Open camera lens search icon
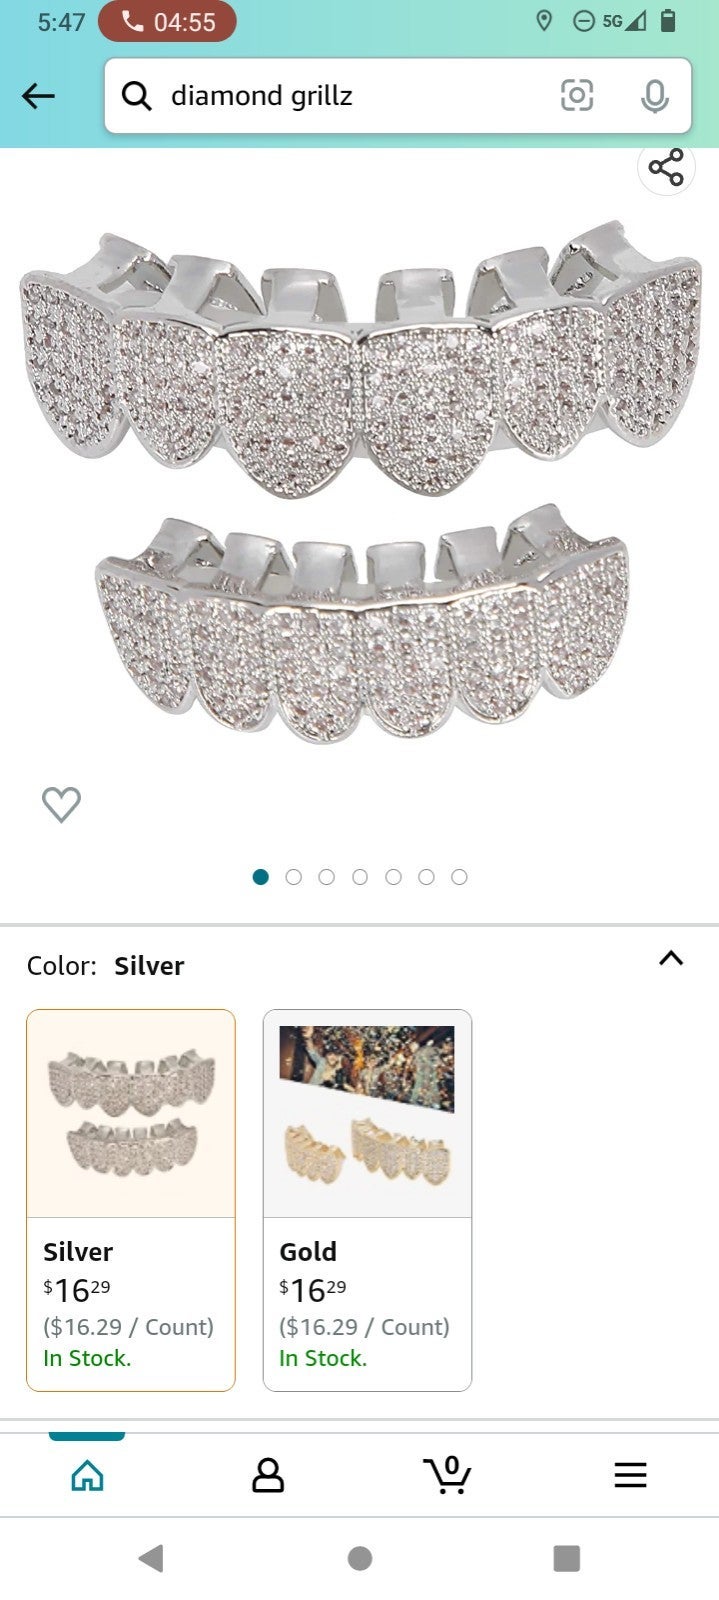This screenshot has width=719, height=1600. click(576, 96)
